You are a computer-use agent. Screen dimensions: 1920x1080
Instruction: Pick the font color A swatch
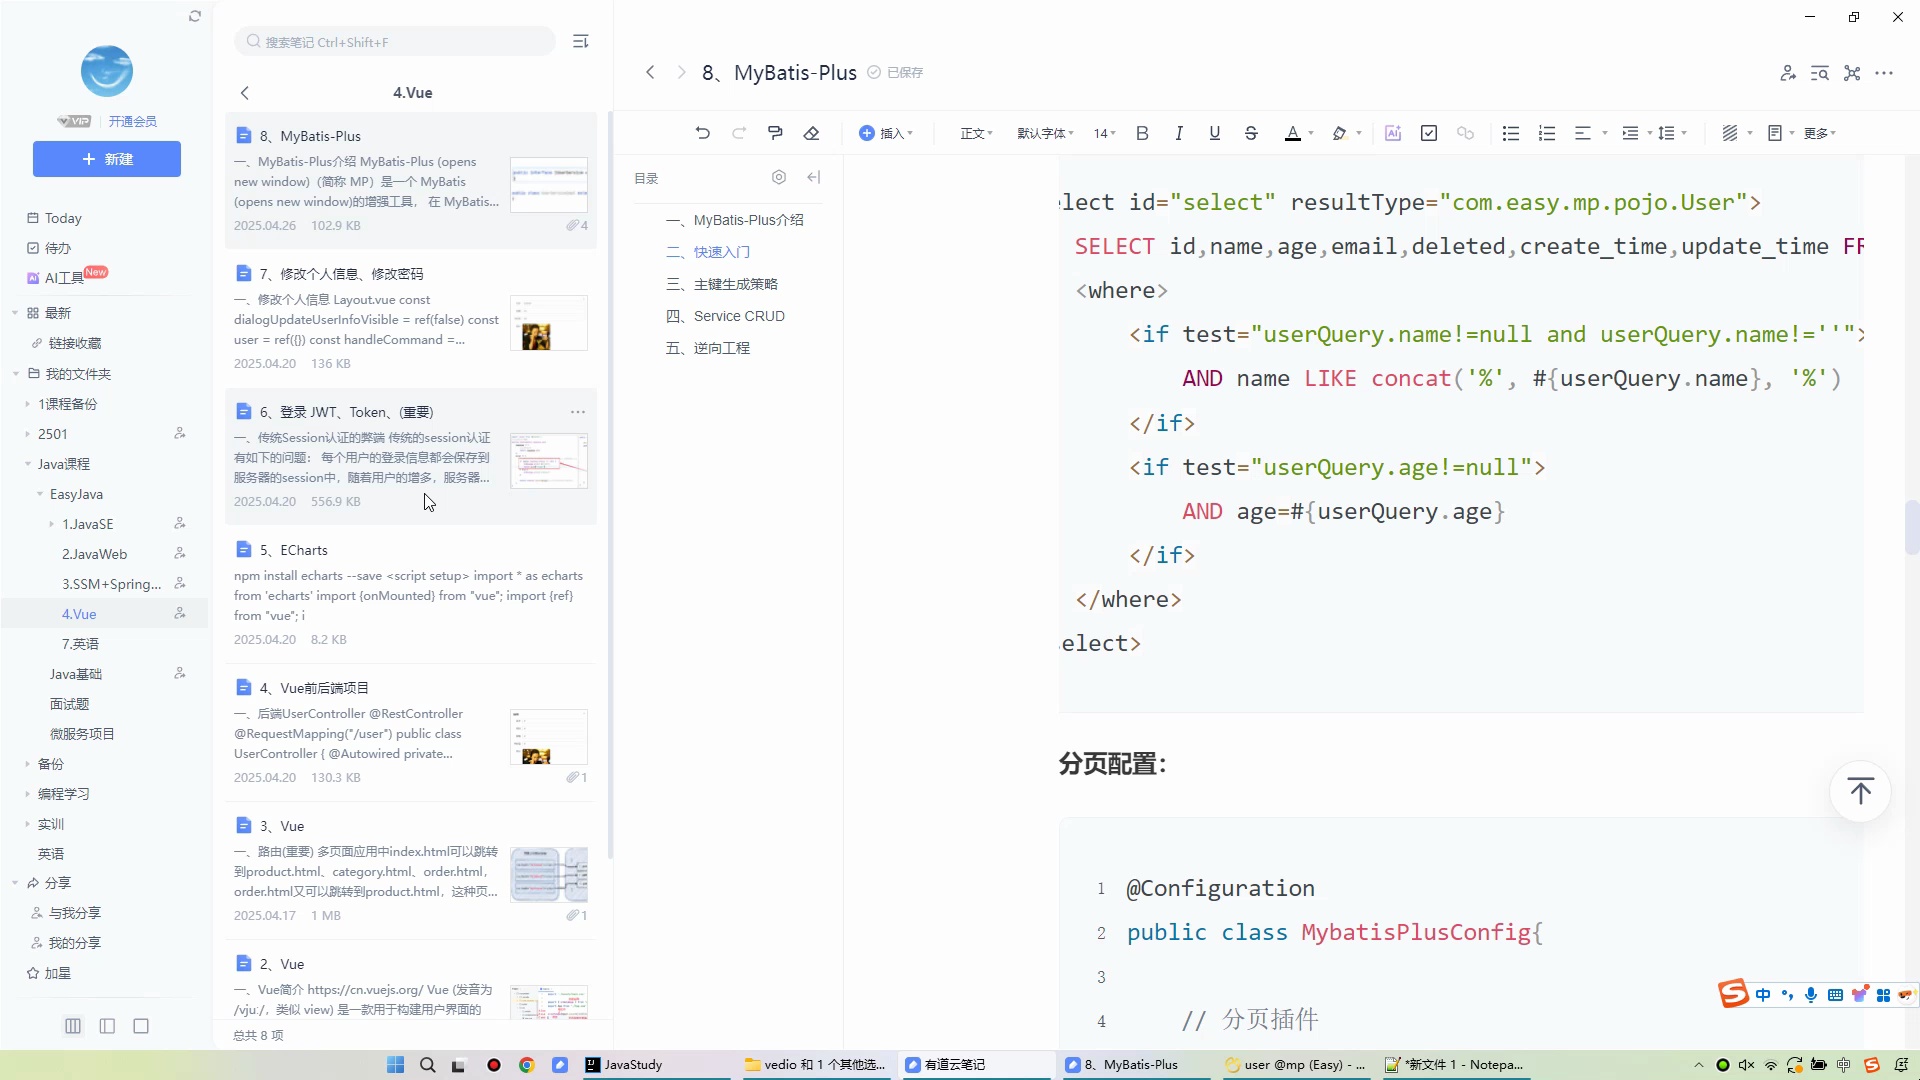click(1292, 133)
